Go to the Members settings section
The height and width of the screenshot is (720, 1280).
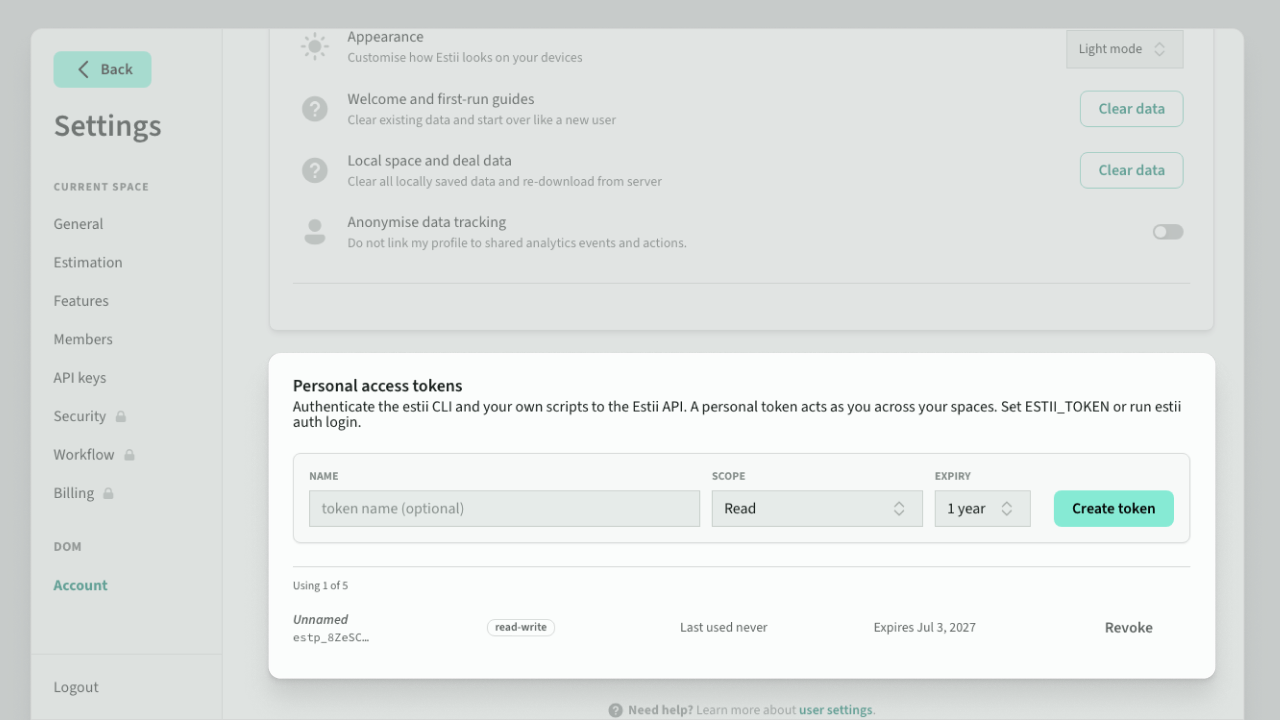point(83,339)
